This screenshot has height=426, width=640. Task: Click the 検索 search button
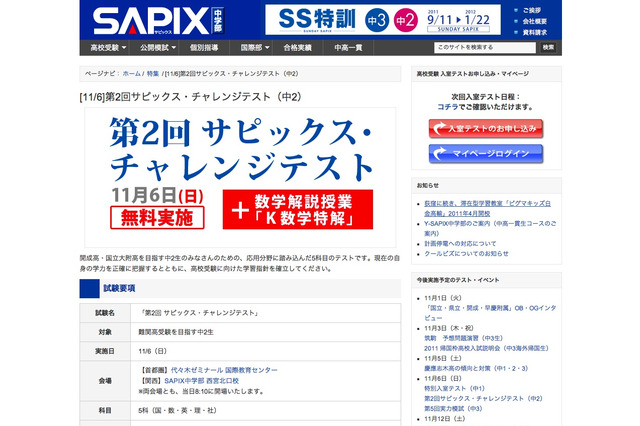[x=549, y=47]
